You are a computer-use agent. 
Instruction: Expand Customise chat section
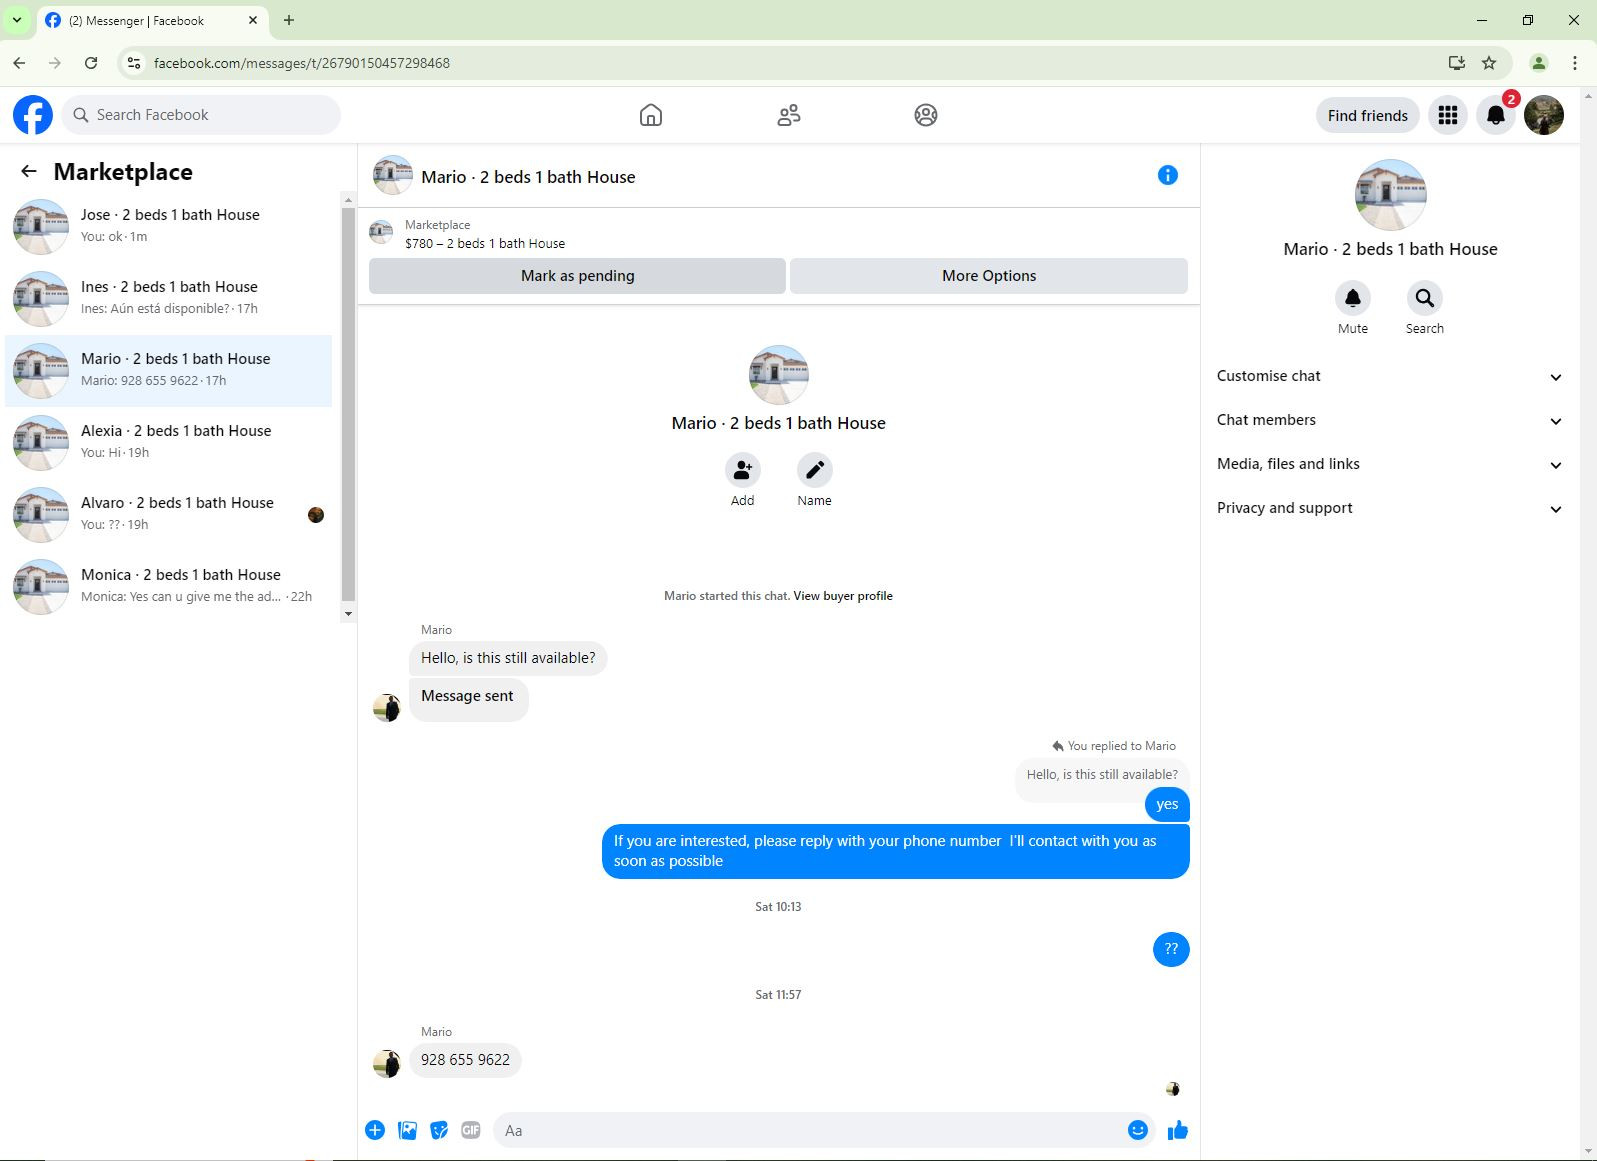1389,376
